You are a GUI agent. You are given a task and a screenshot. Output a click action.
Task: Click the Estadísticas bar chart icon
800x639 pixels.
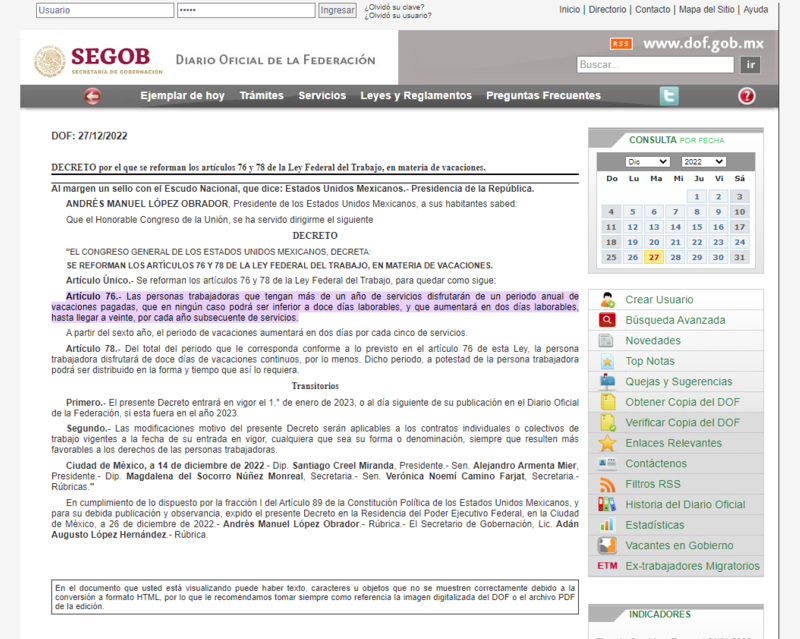tap(607, 525)
